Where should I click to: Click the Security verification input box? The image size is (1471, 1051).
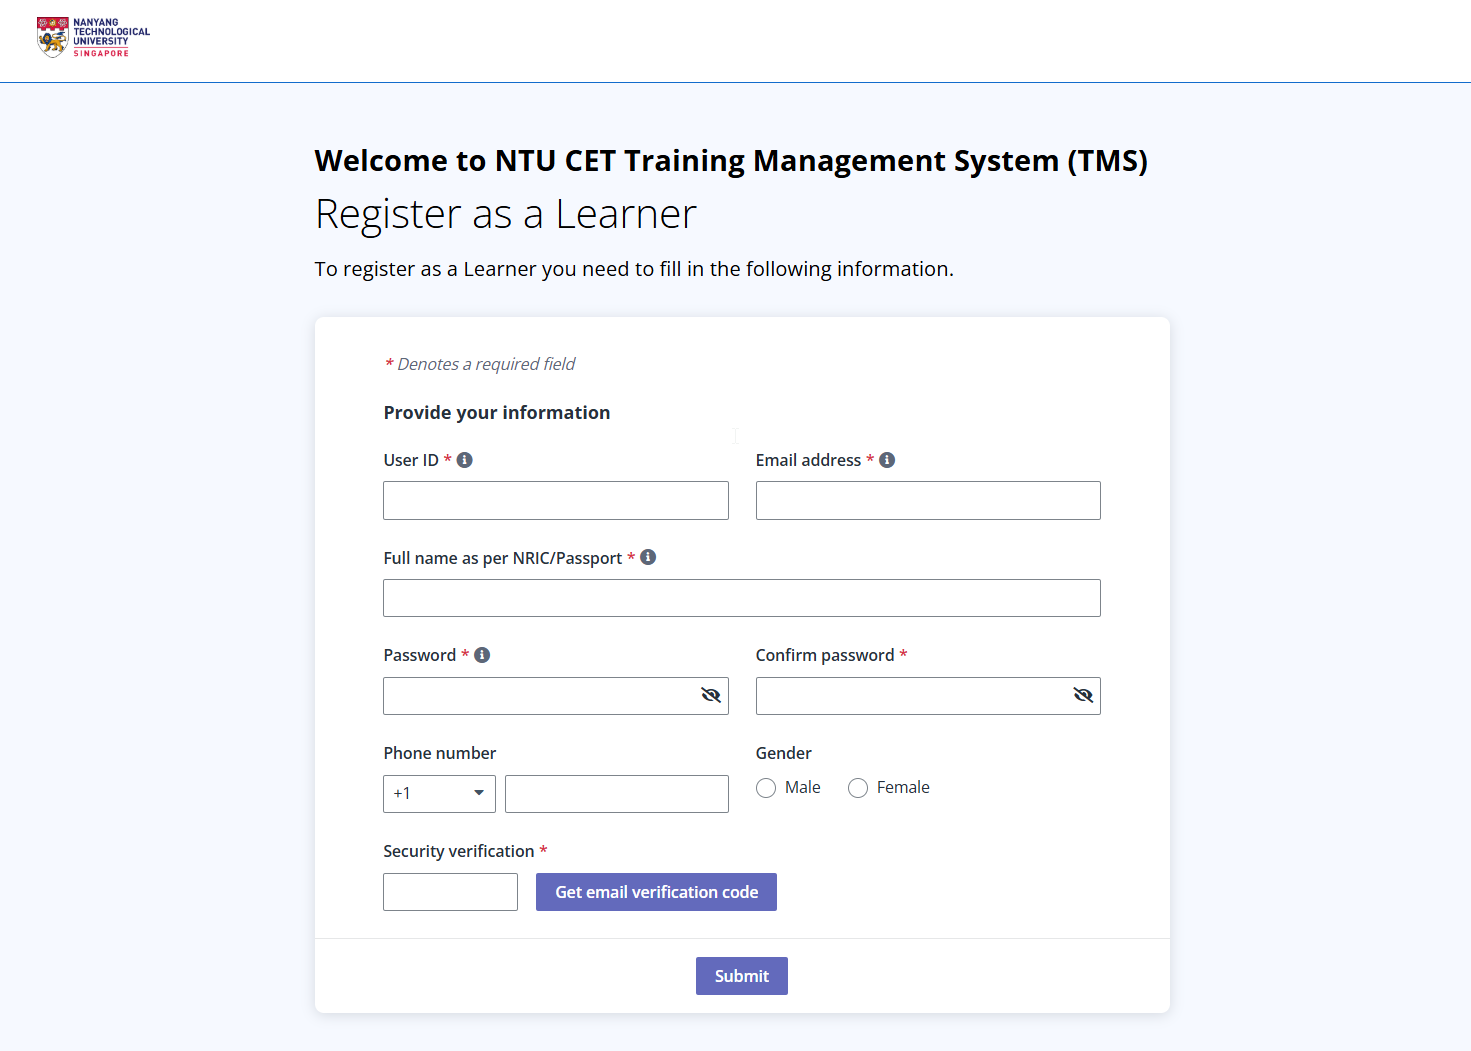tap(450, 891)
